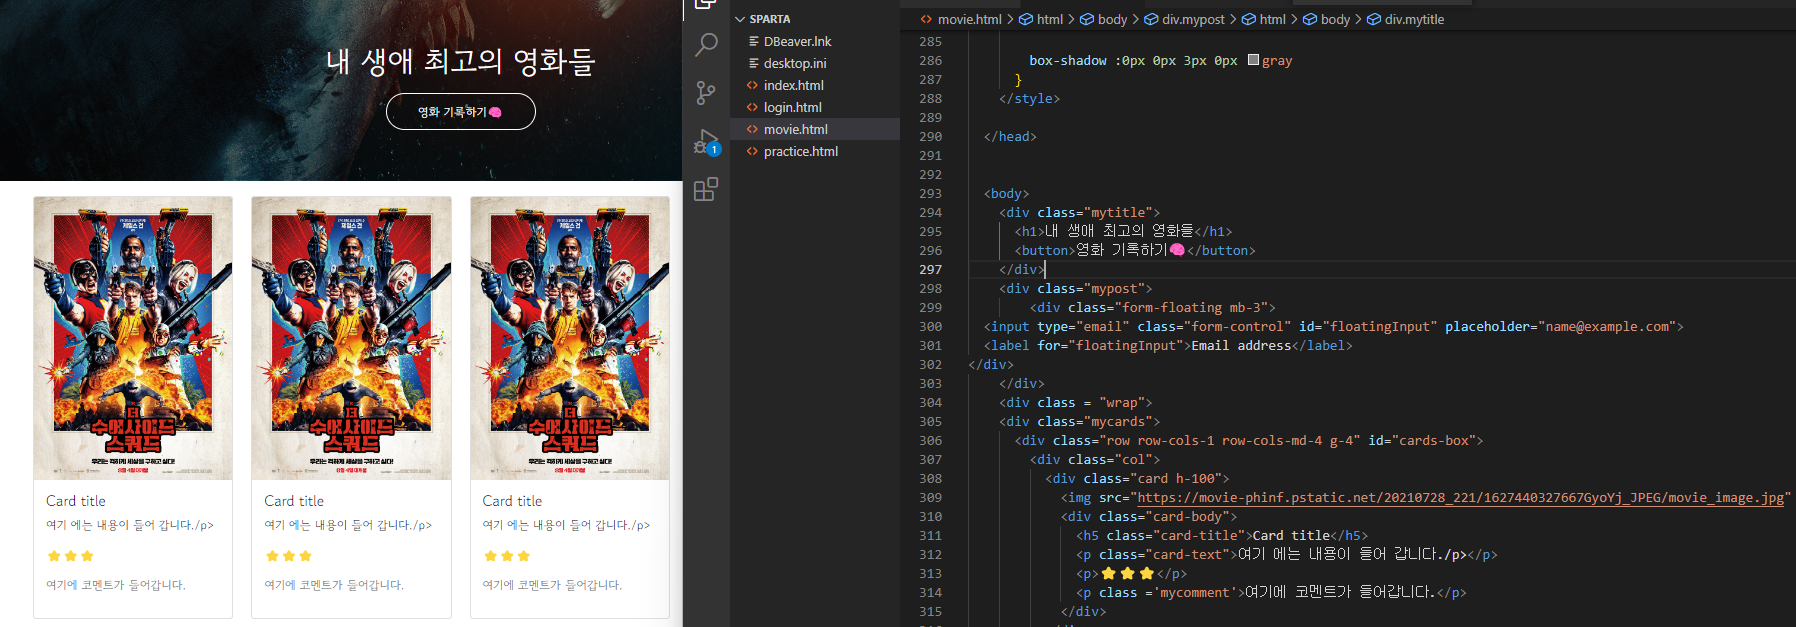Viewport: 1796px width, 627px height.
Task: Click the </style> closing tag
Action: [x=1029, y=98]
